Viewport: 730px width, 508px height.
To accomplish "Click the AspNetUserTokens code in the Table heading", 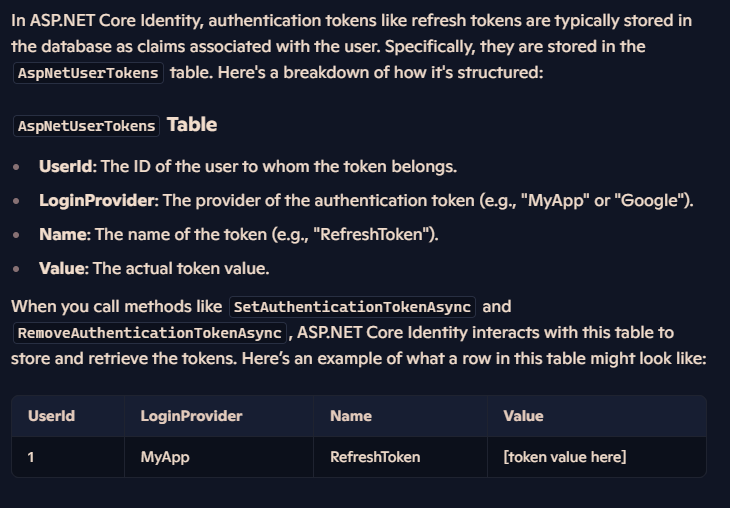I will point(87,126).
